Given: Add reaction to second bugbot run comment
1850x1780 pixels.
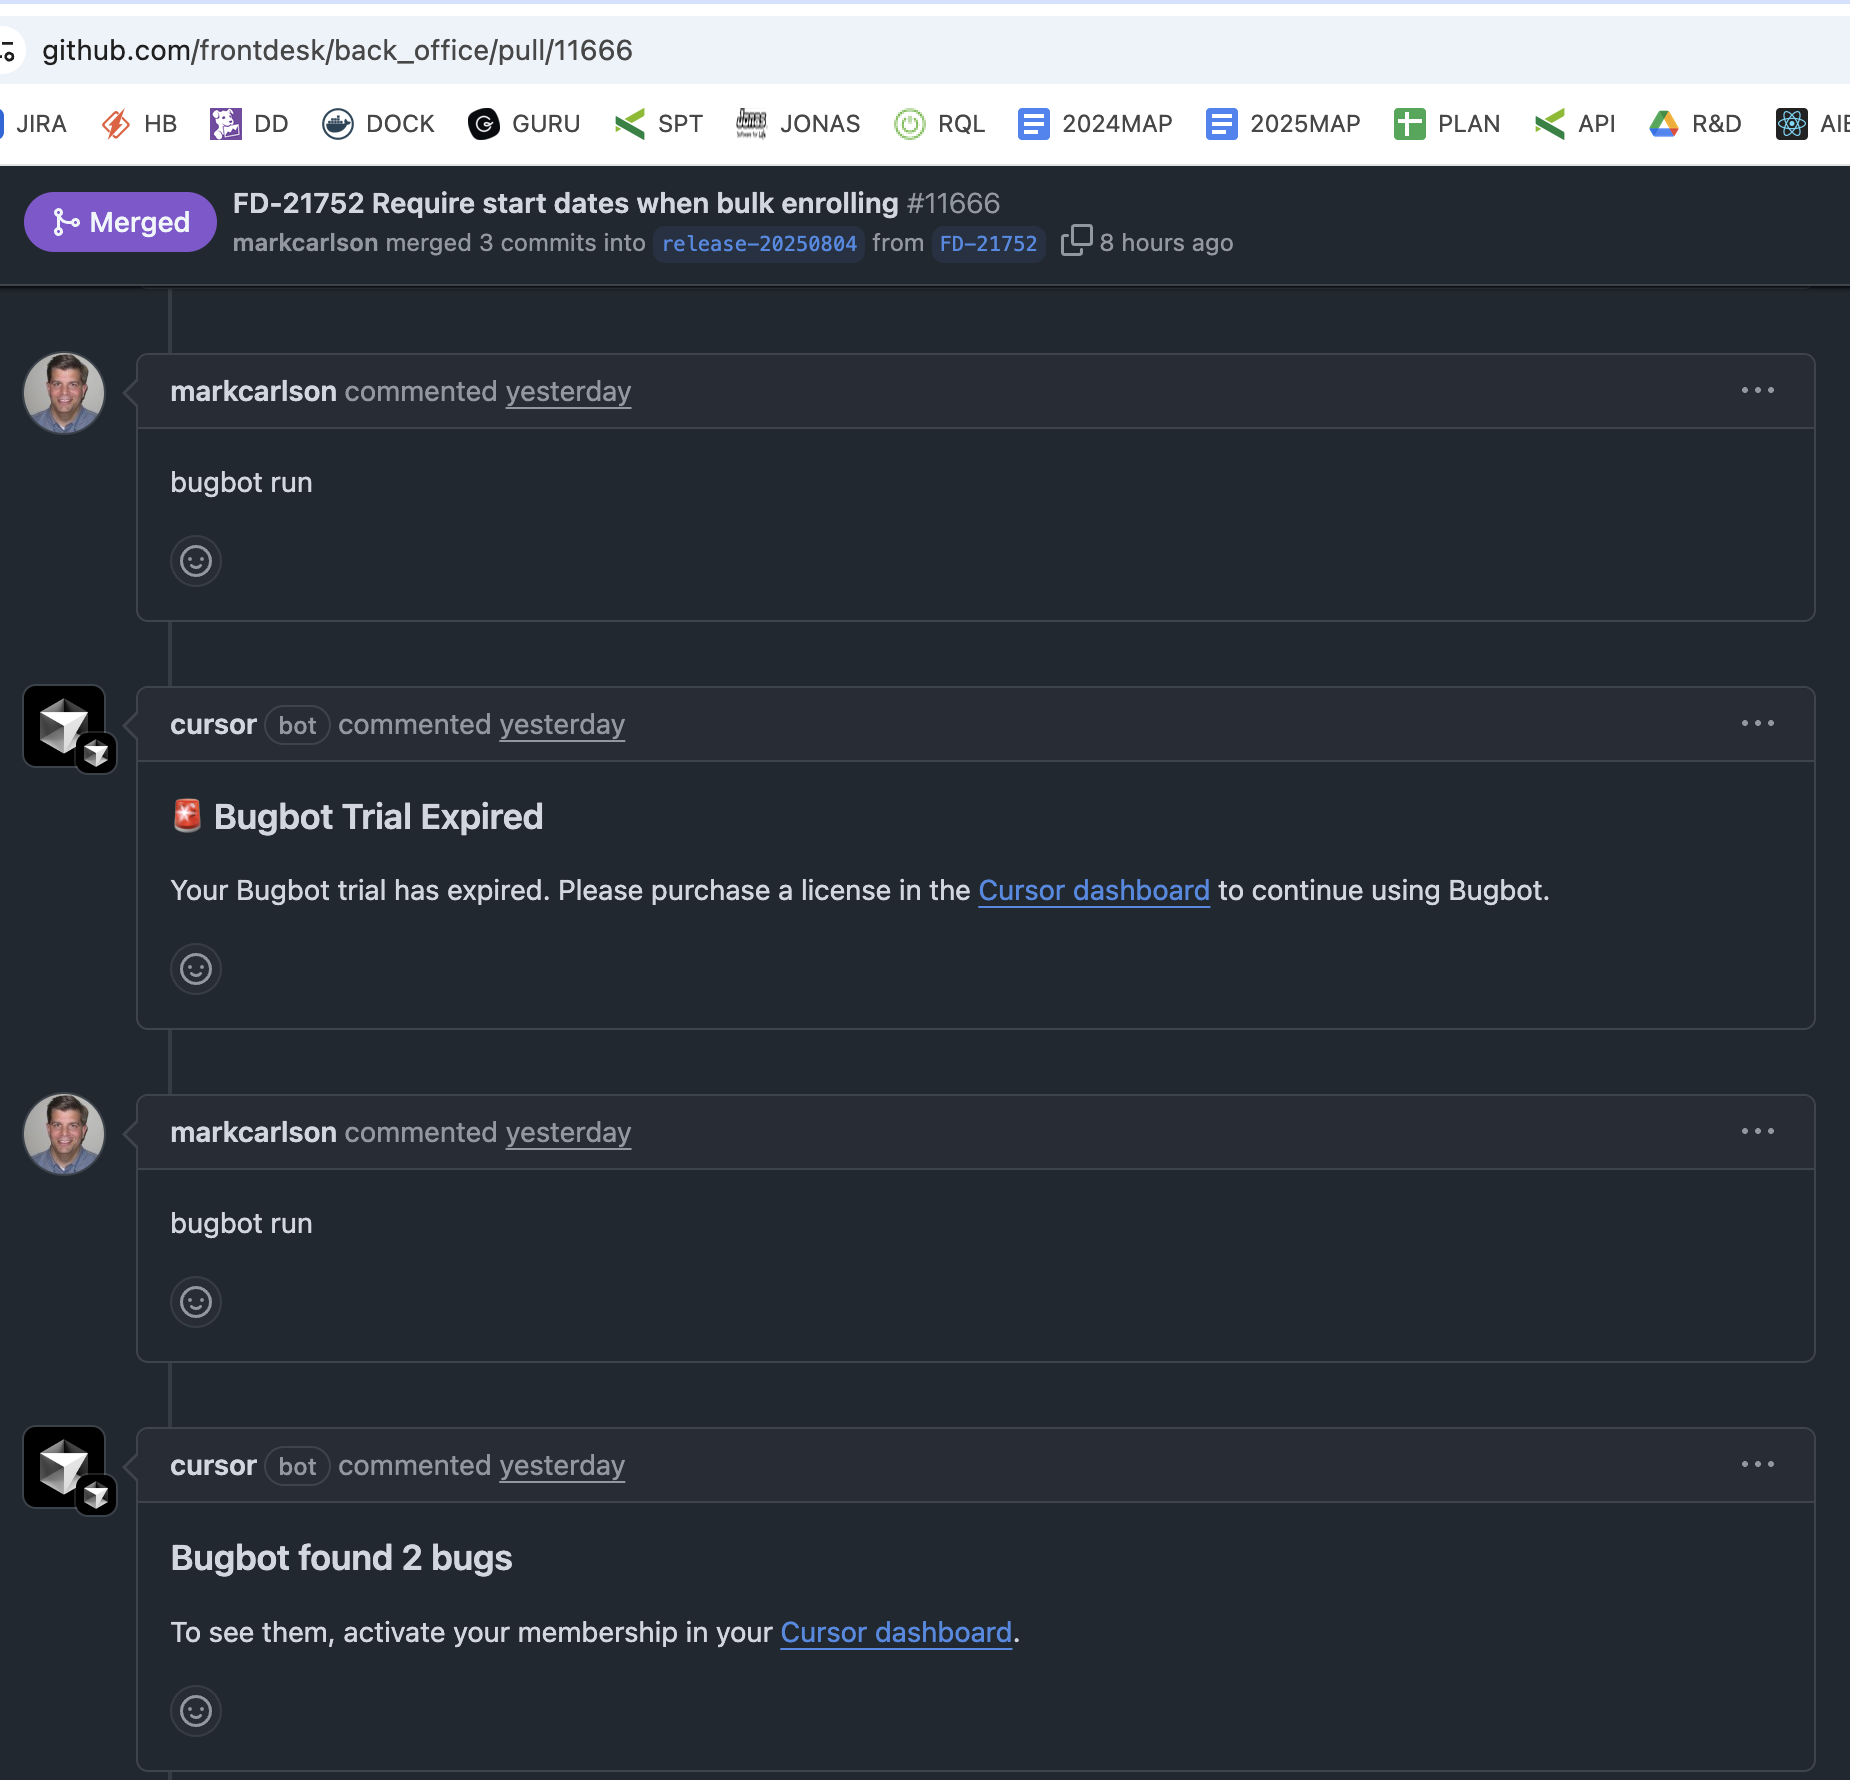Looking at the screenshot, I should [196, 1302].
